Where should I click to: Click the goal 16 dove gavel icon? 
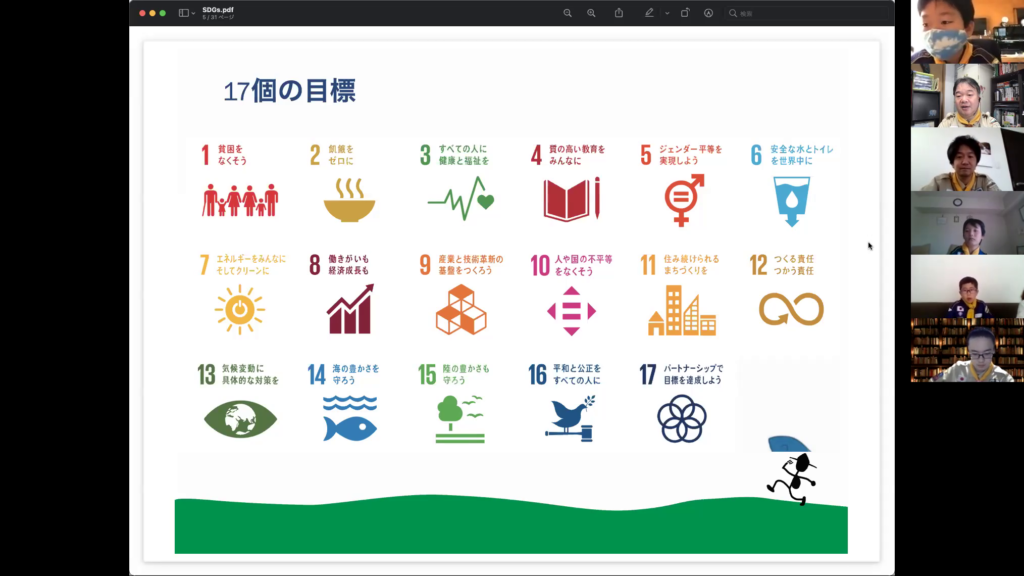tap(570, 419)
